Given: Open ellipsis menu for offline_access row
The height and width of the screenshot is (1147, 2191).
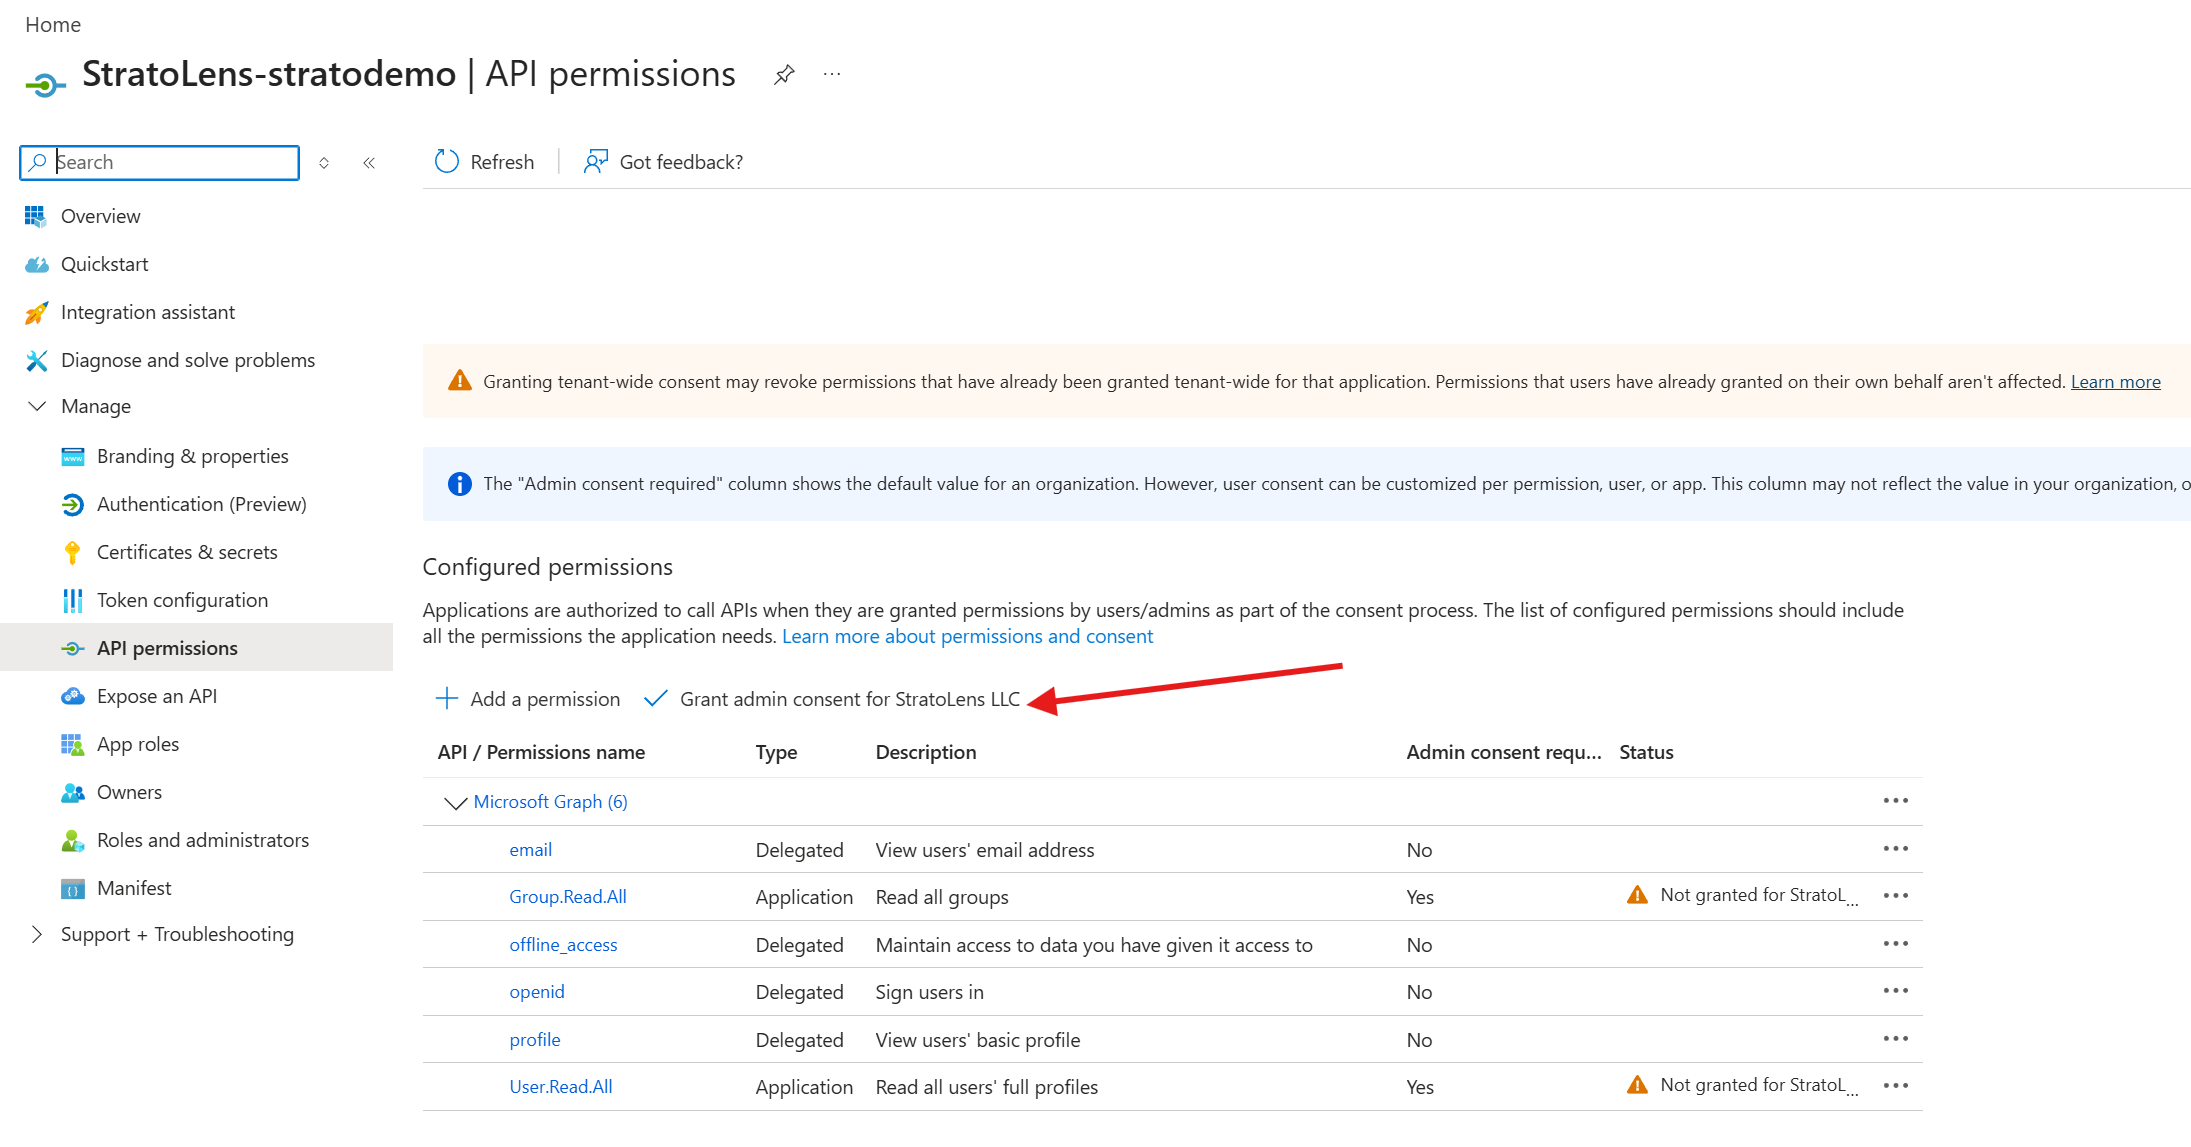Looking at the screenshot, I should 1896,943.
